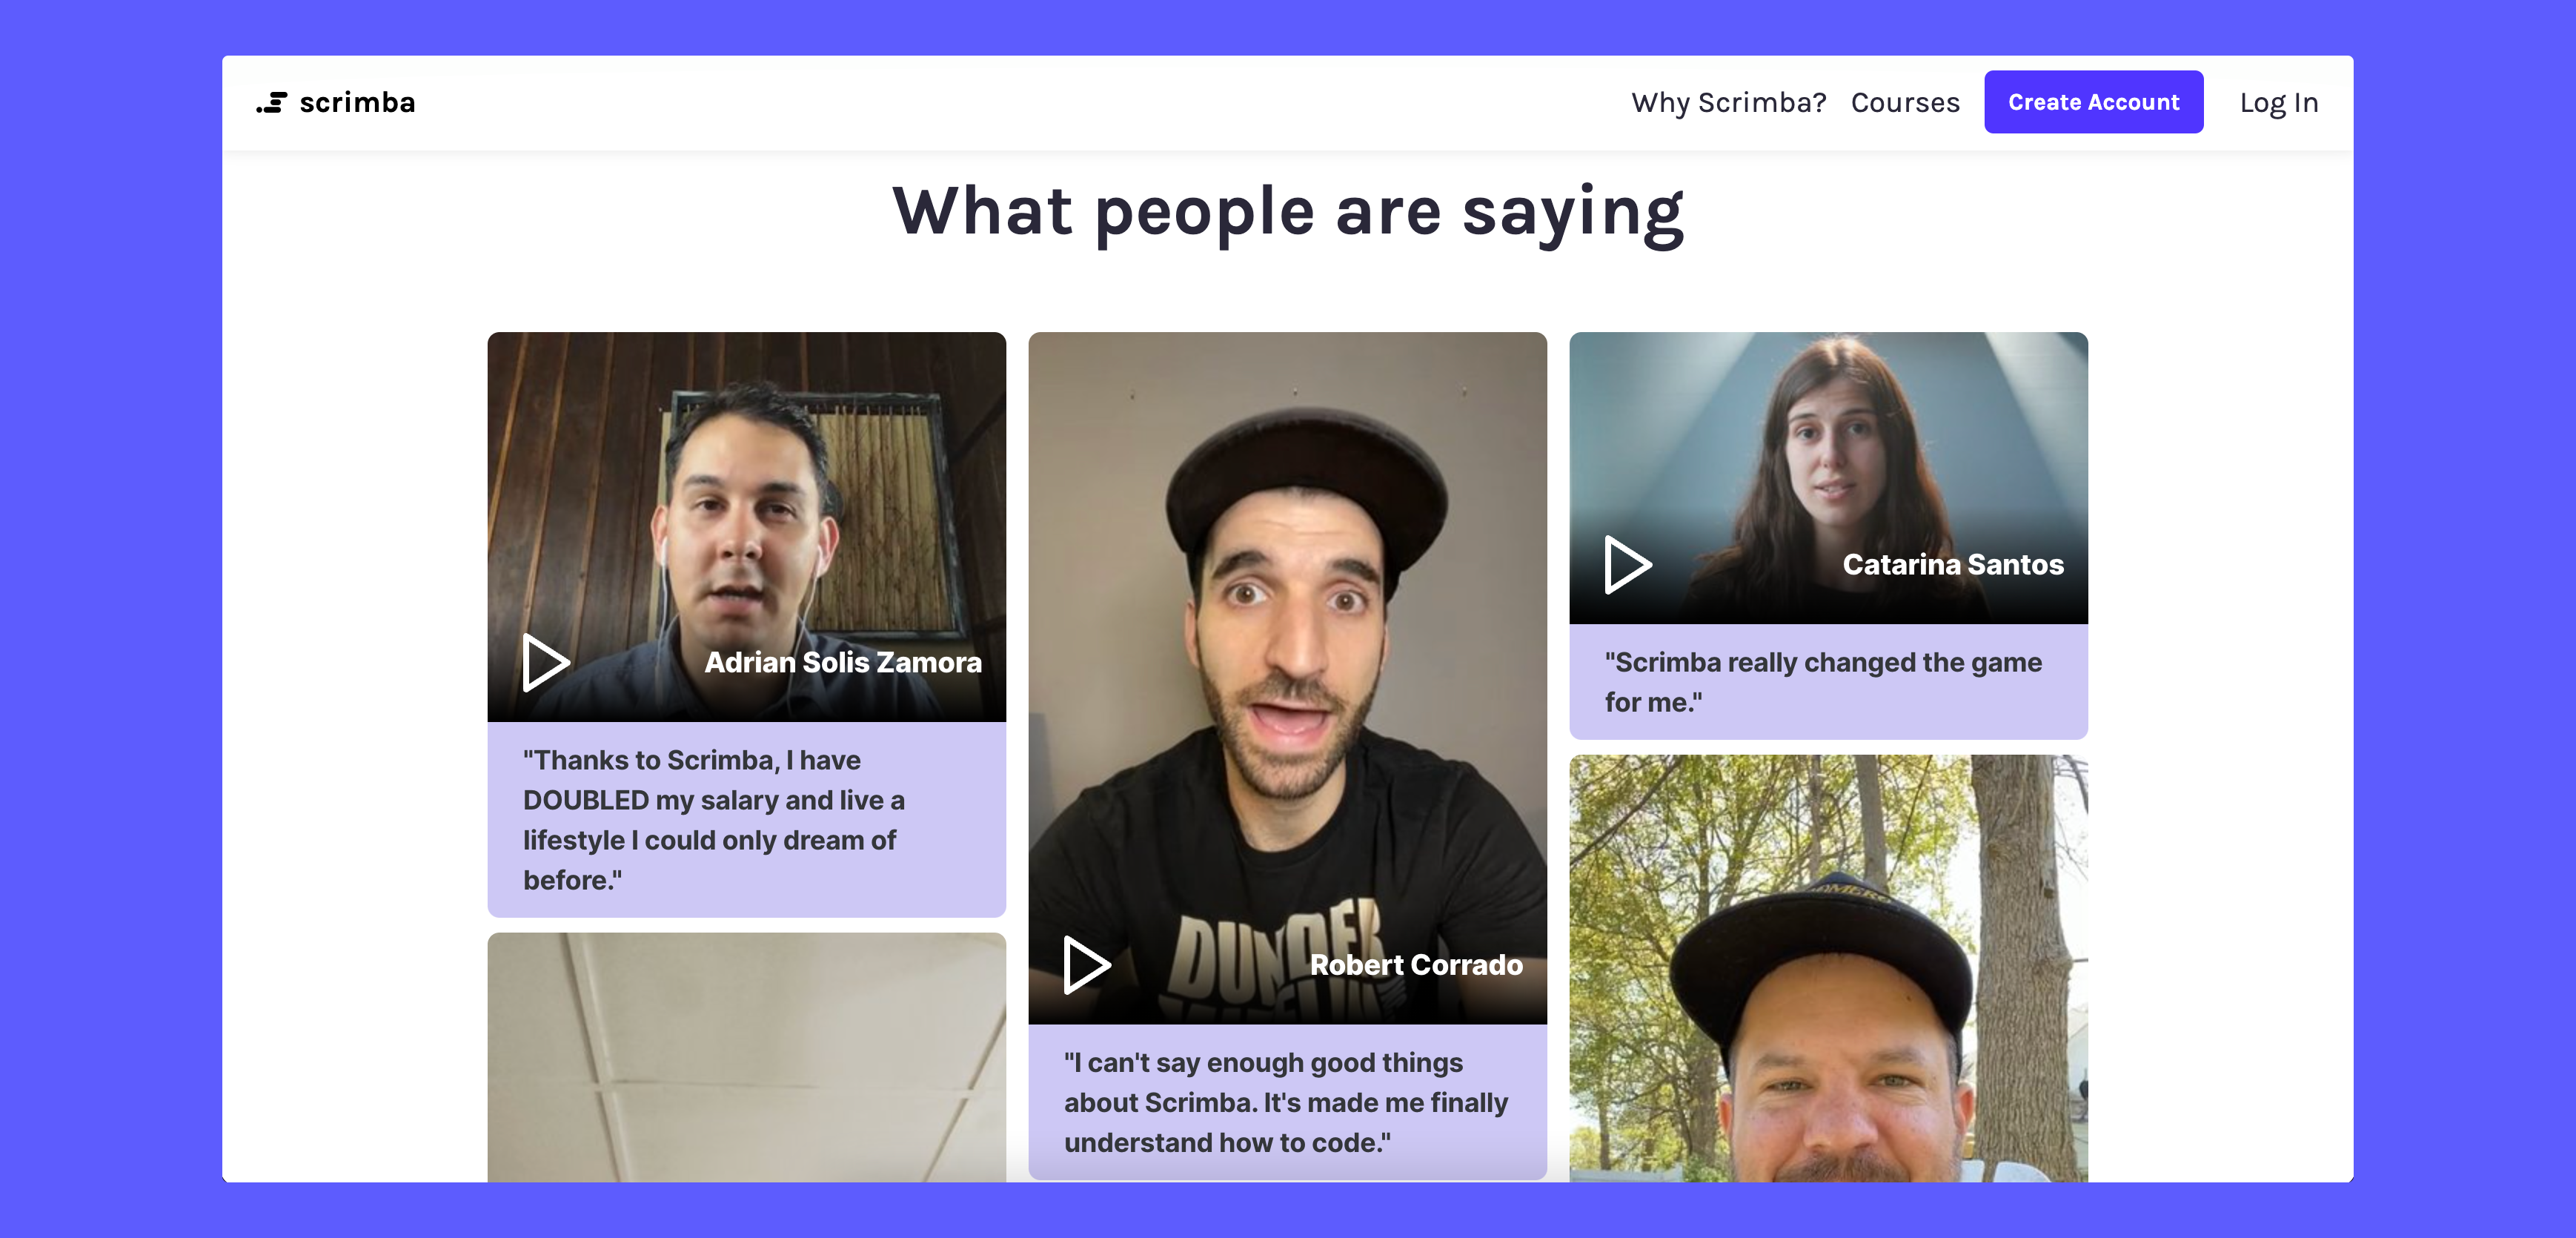This screenshot has width=2576, height=1238.
Task: Play Robert Corrado's testimonial video
Action: click(x=1087, y=965)
